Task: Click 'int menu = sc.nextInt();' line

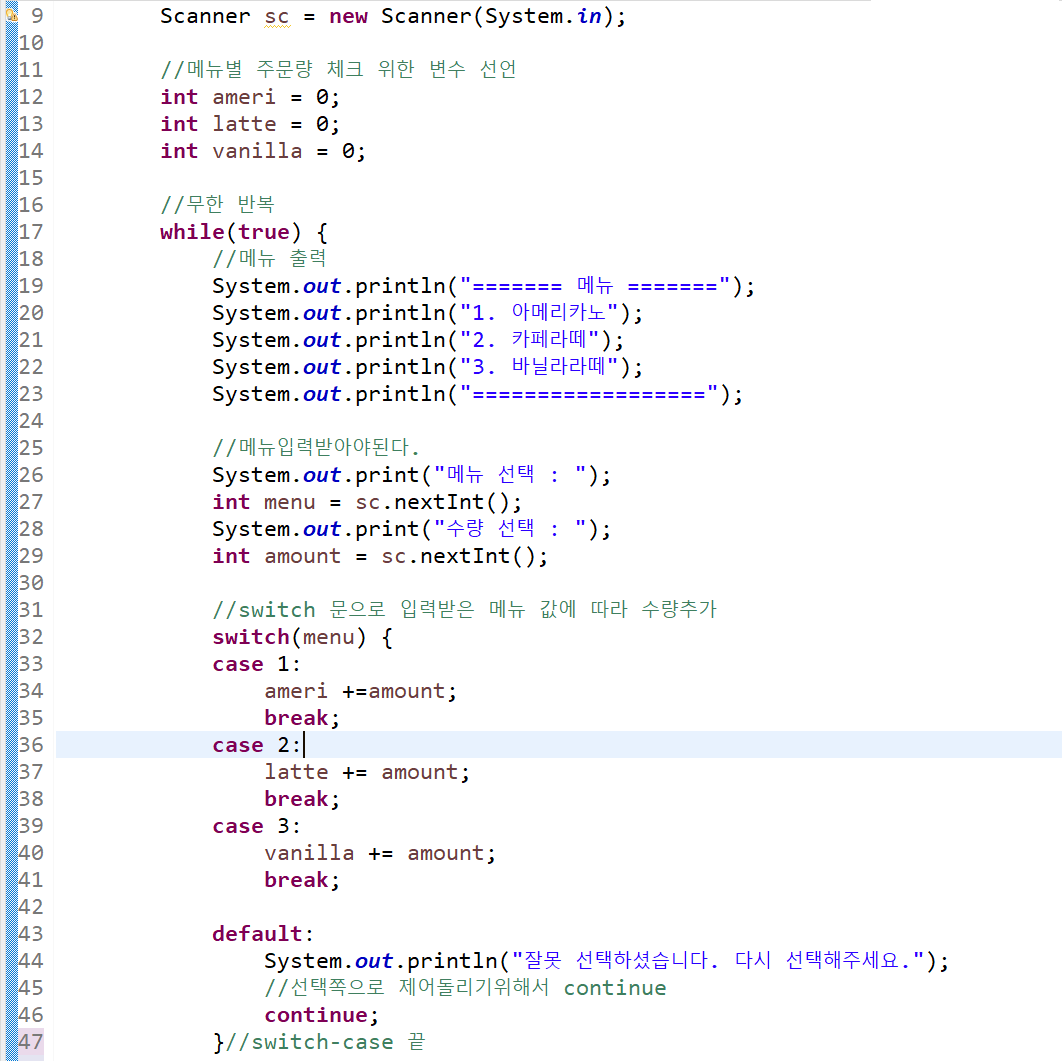Action: pos(367,502)
